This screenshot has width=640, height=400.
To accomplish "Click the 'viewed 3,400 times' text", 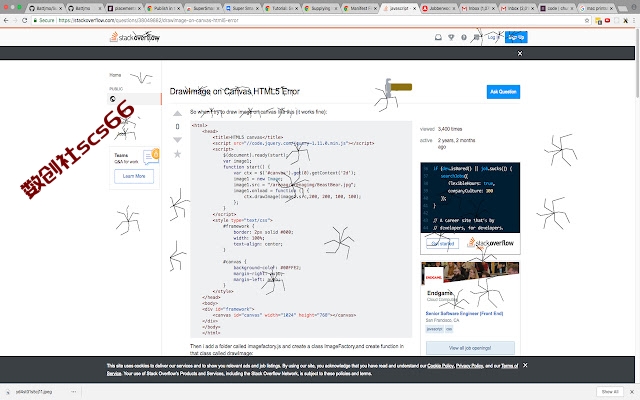I will coord(441,129).
